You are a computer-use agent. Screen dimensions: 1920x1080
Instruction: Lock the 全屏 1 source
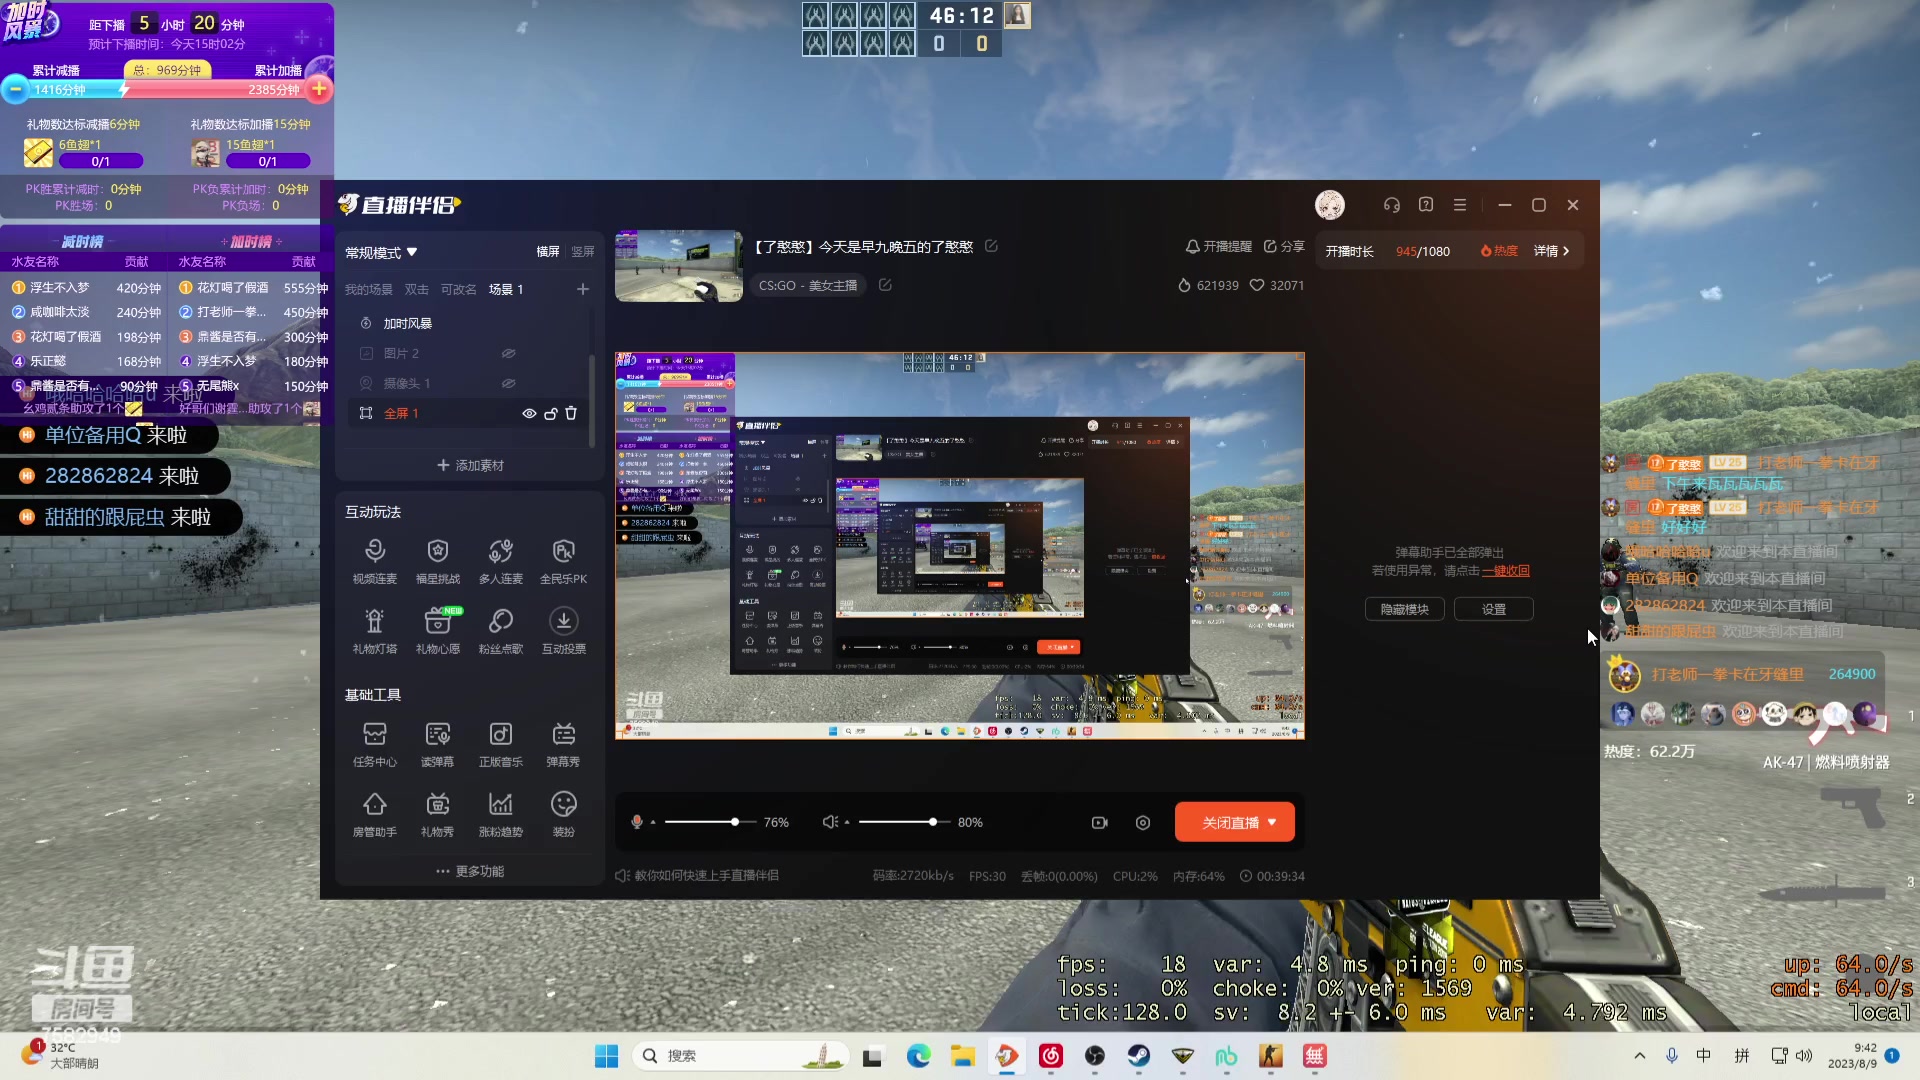[x=550, y=413]
